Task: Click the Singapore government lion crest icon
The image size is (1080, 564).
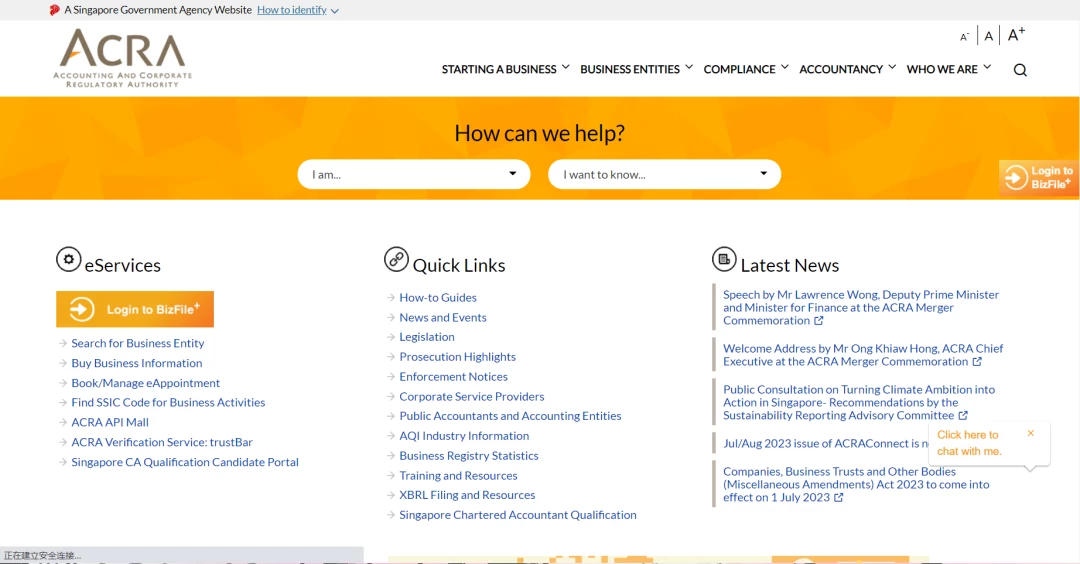Action: (x=54, y=10)
